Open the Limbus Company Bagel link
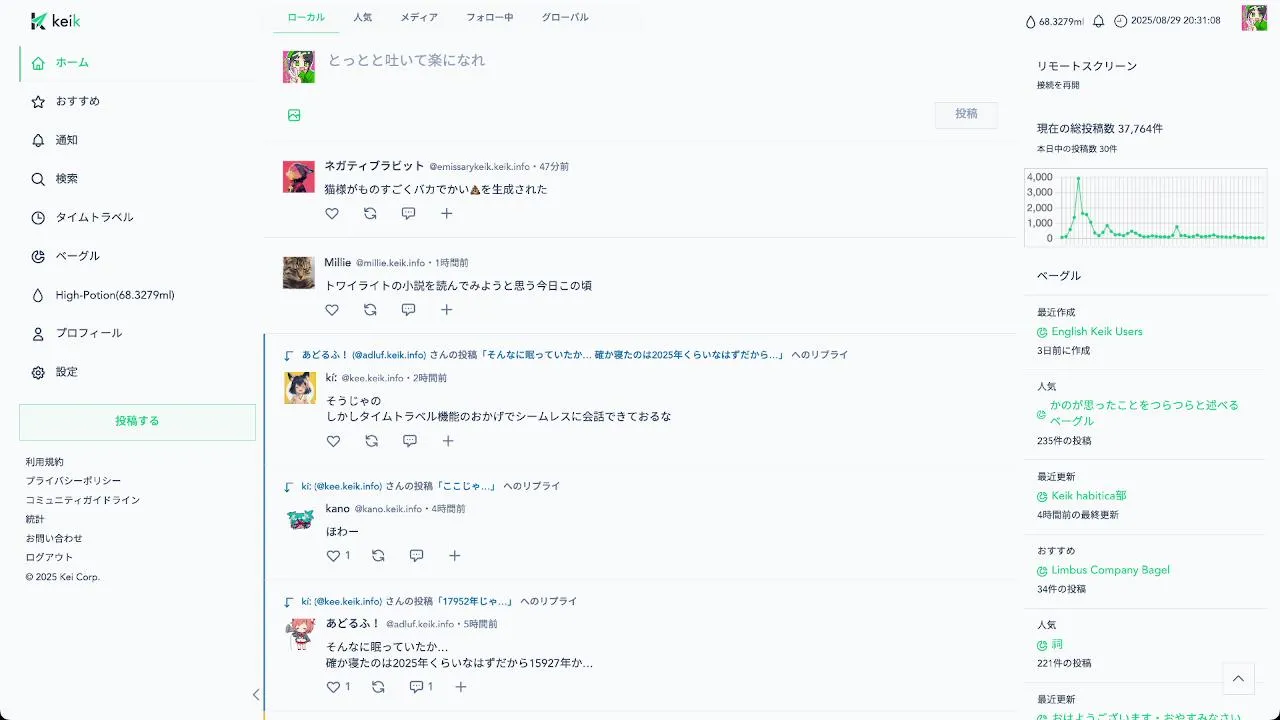 coord(1110,570)
